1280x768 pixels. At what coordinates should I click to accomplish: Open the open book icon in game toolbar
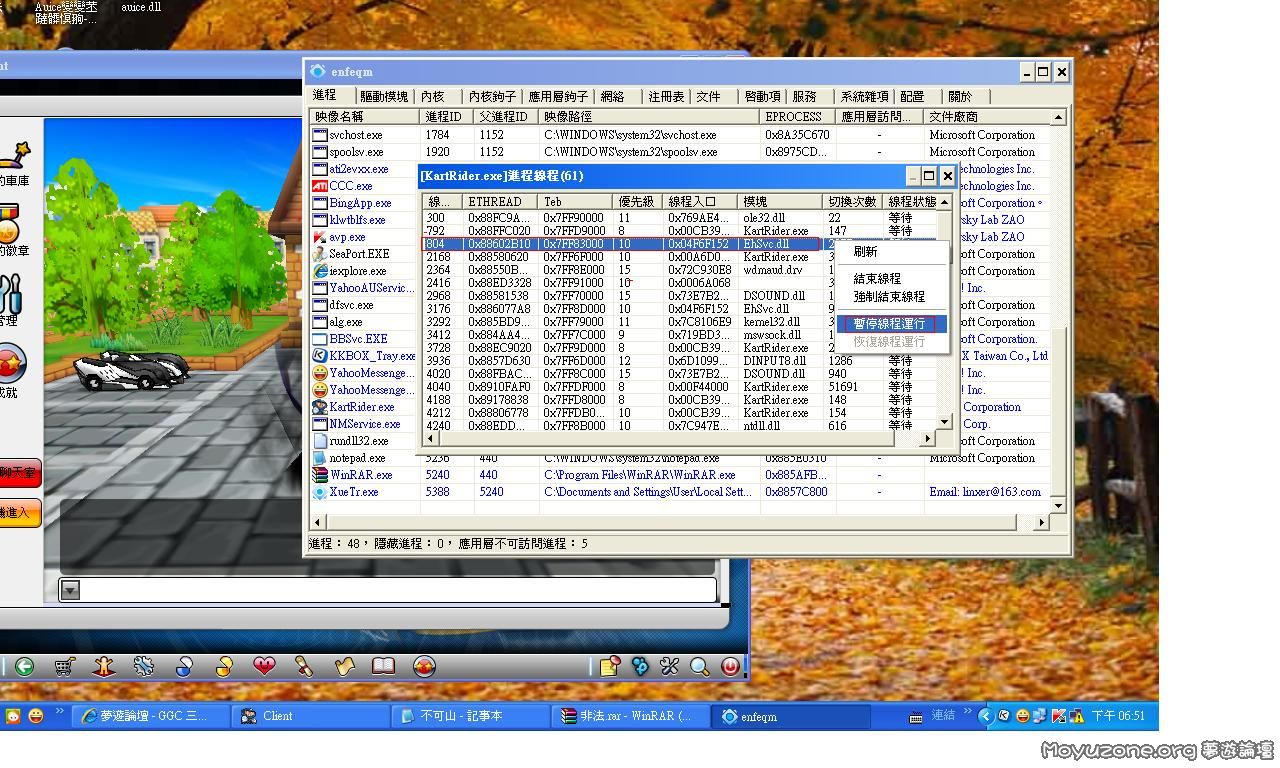pos(383,666)
